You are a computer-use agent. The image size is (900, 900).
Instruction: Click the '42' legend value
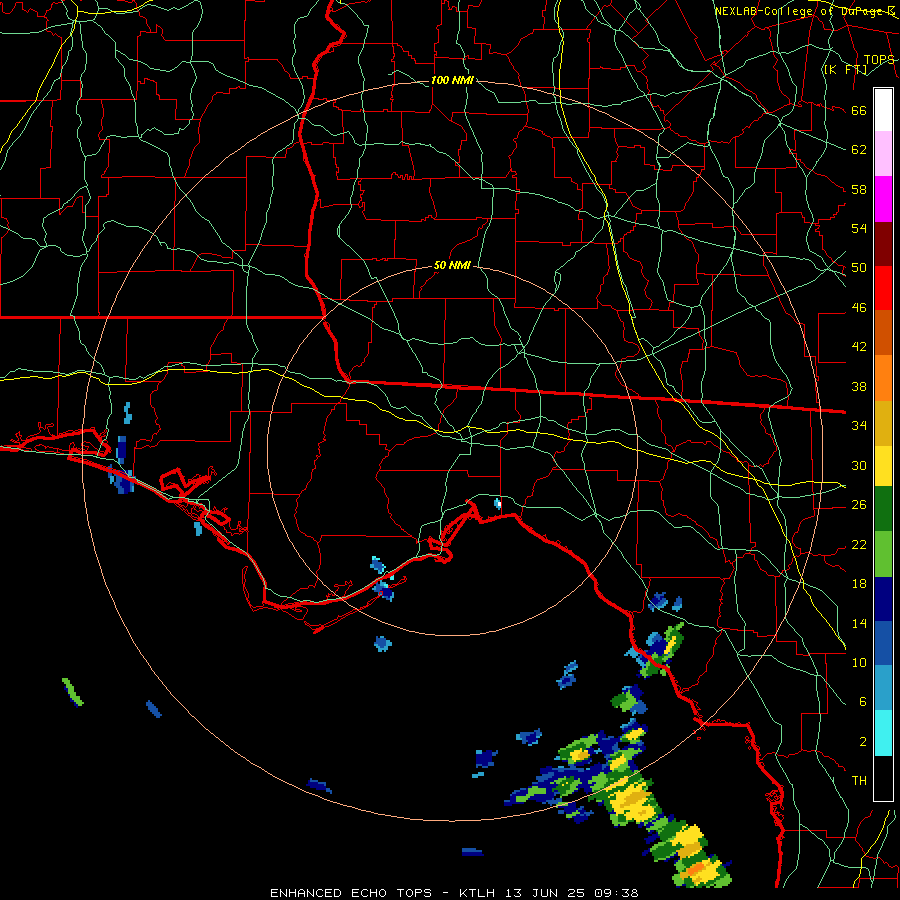[859, 347]
